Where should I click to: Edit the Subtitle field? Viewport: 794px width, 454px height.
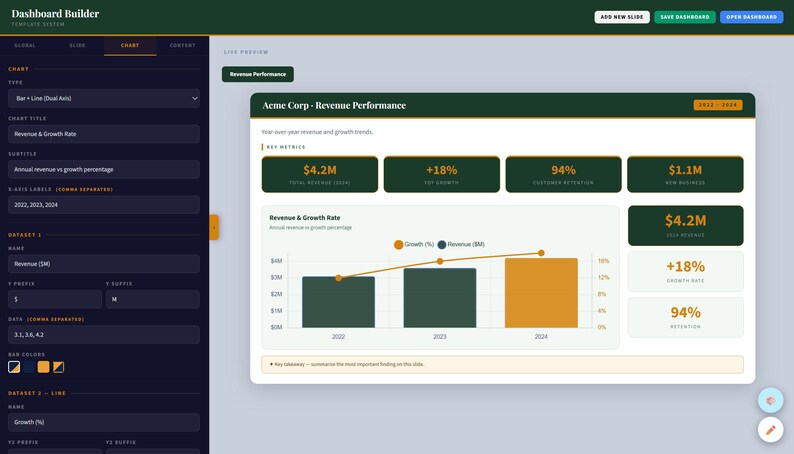click(104, 170)
